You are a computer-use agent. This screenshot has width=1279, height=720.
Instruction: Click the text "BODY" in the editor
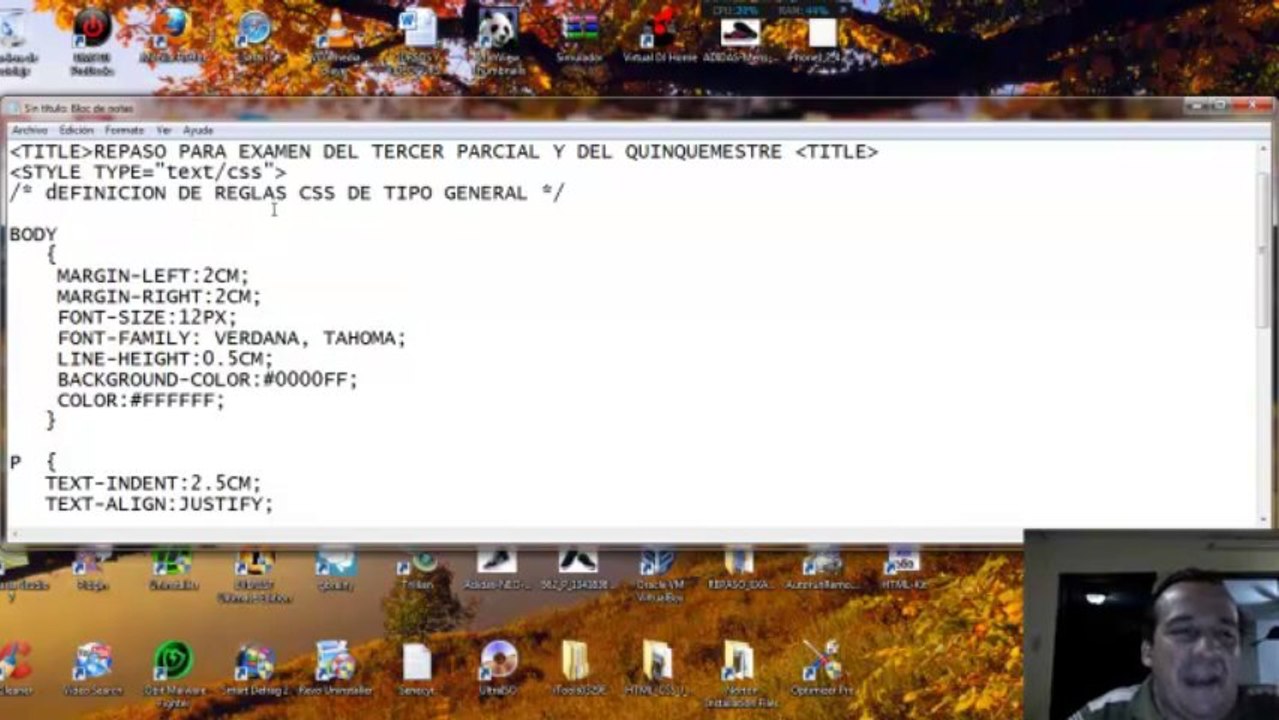pos(33,234)
